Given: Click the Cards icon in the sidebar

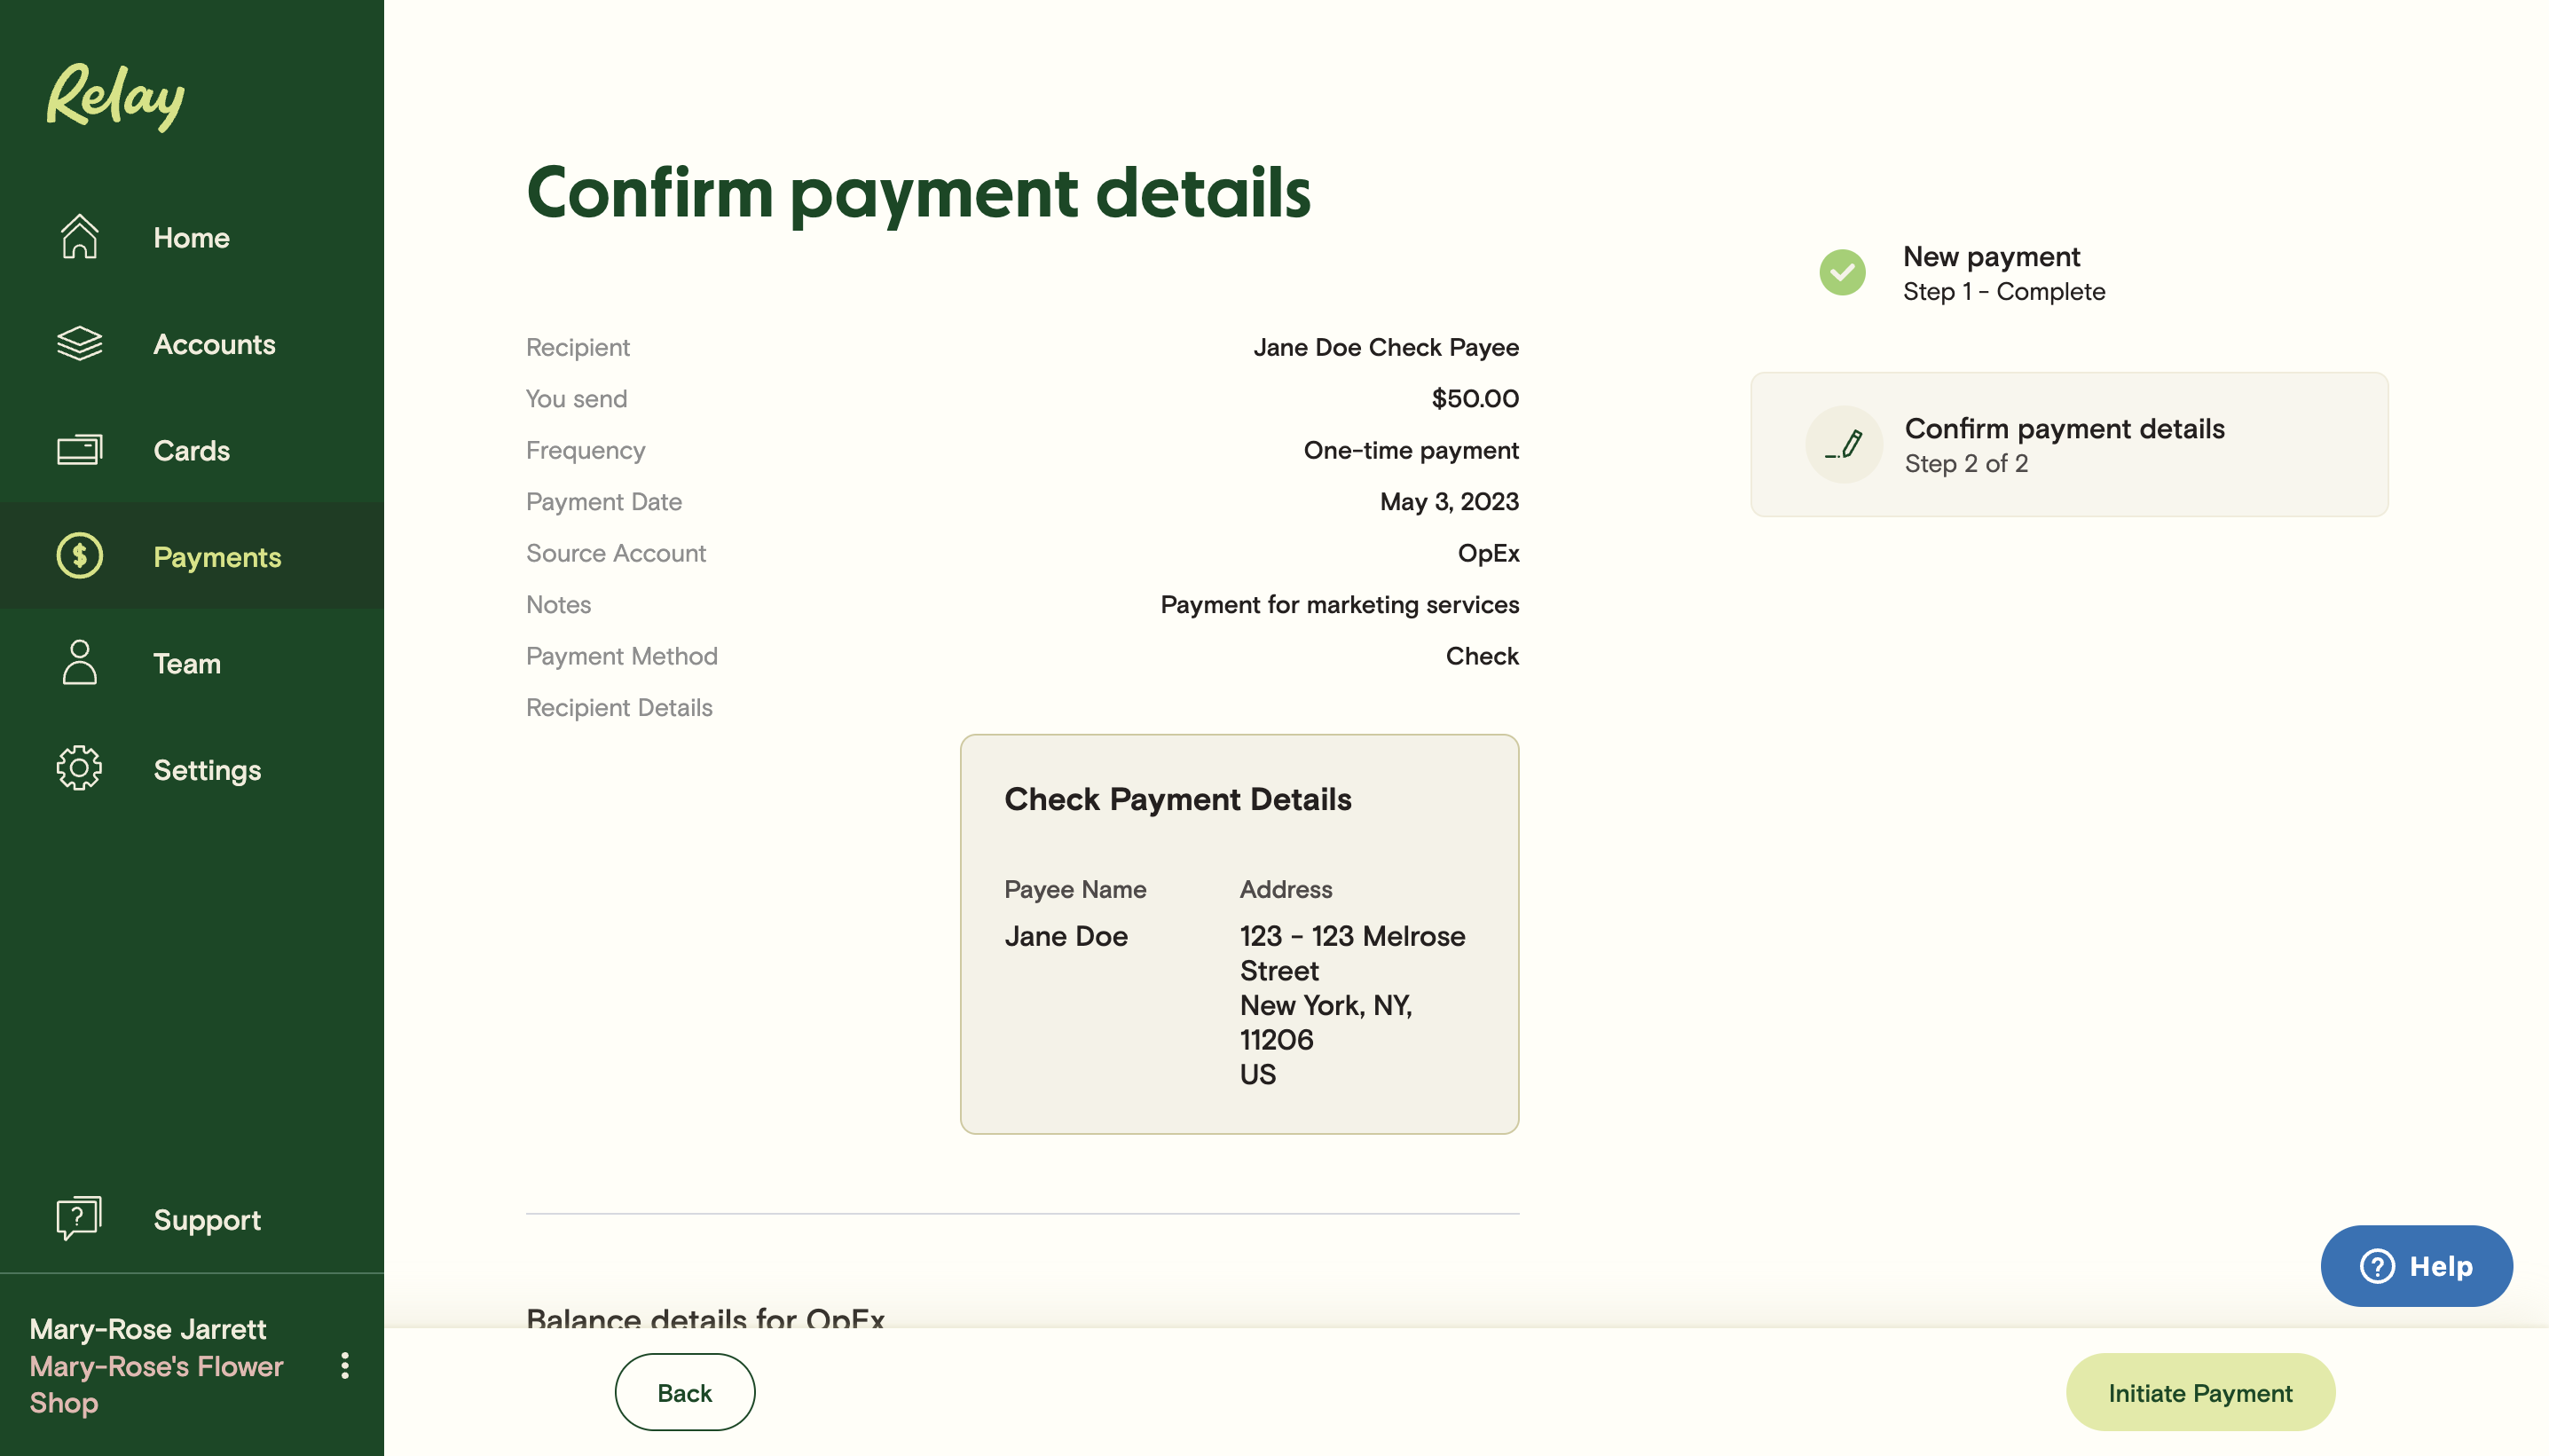Looking at the screenshot, I should click(79, 450).
